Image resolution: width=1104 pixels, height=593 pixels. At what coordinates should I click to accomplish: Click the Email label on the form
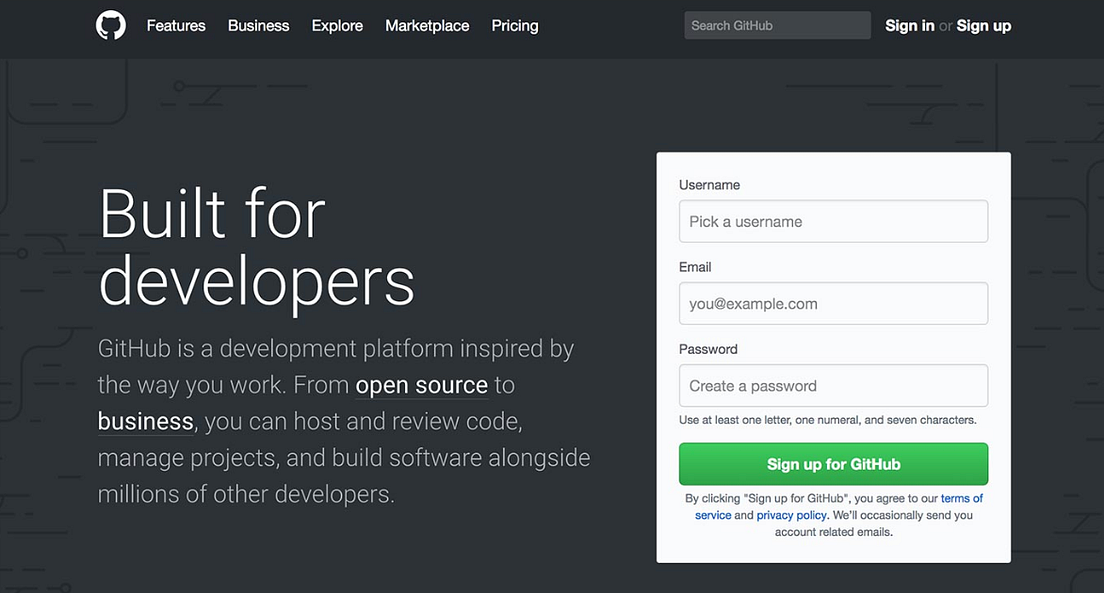coord(695,266)
